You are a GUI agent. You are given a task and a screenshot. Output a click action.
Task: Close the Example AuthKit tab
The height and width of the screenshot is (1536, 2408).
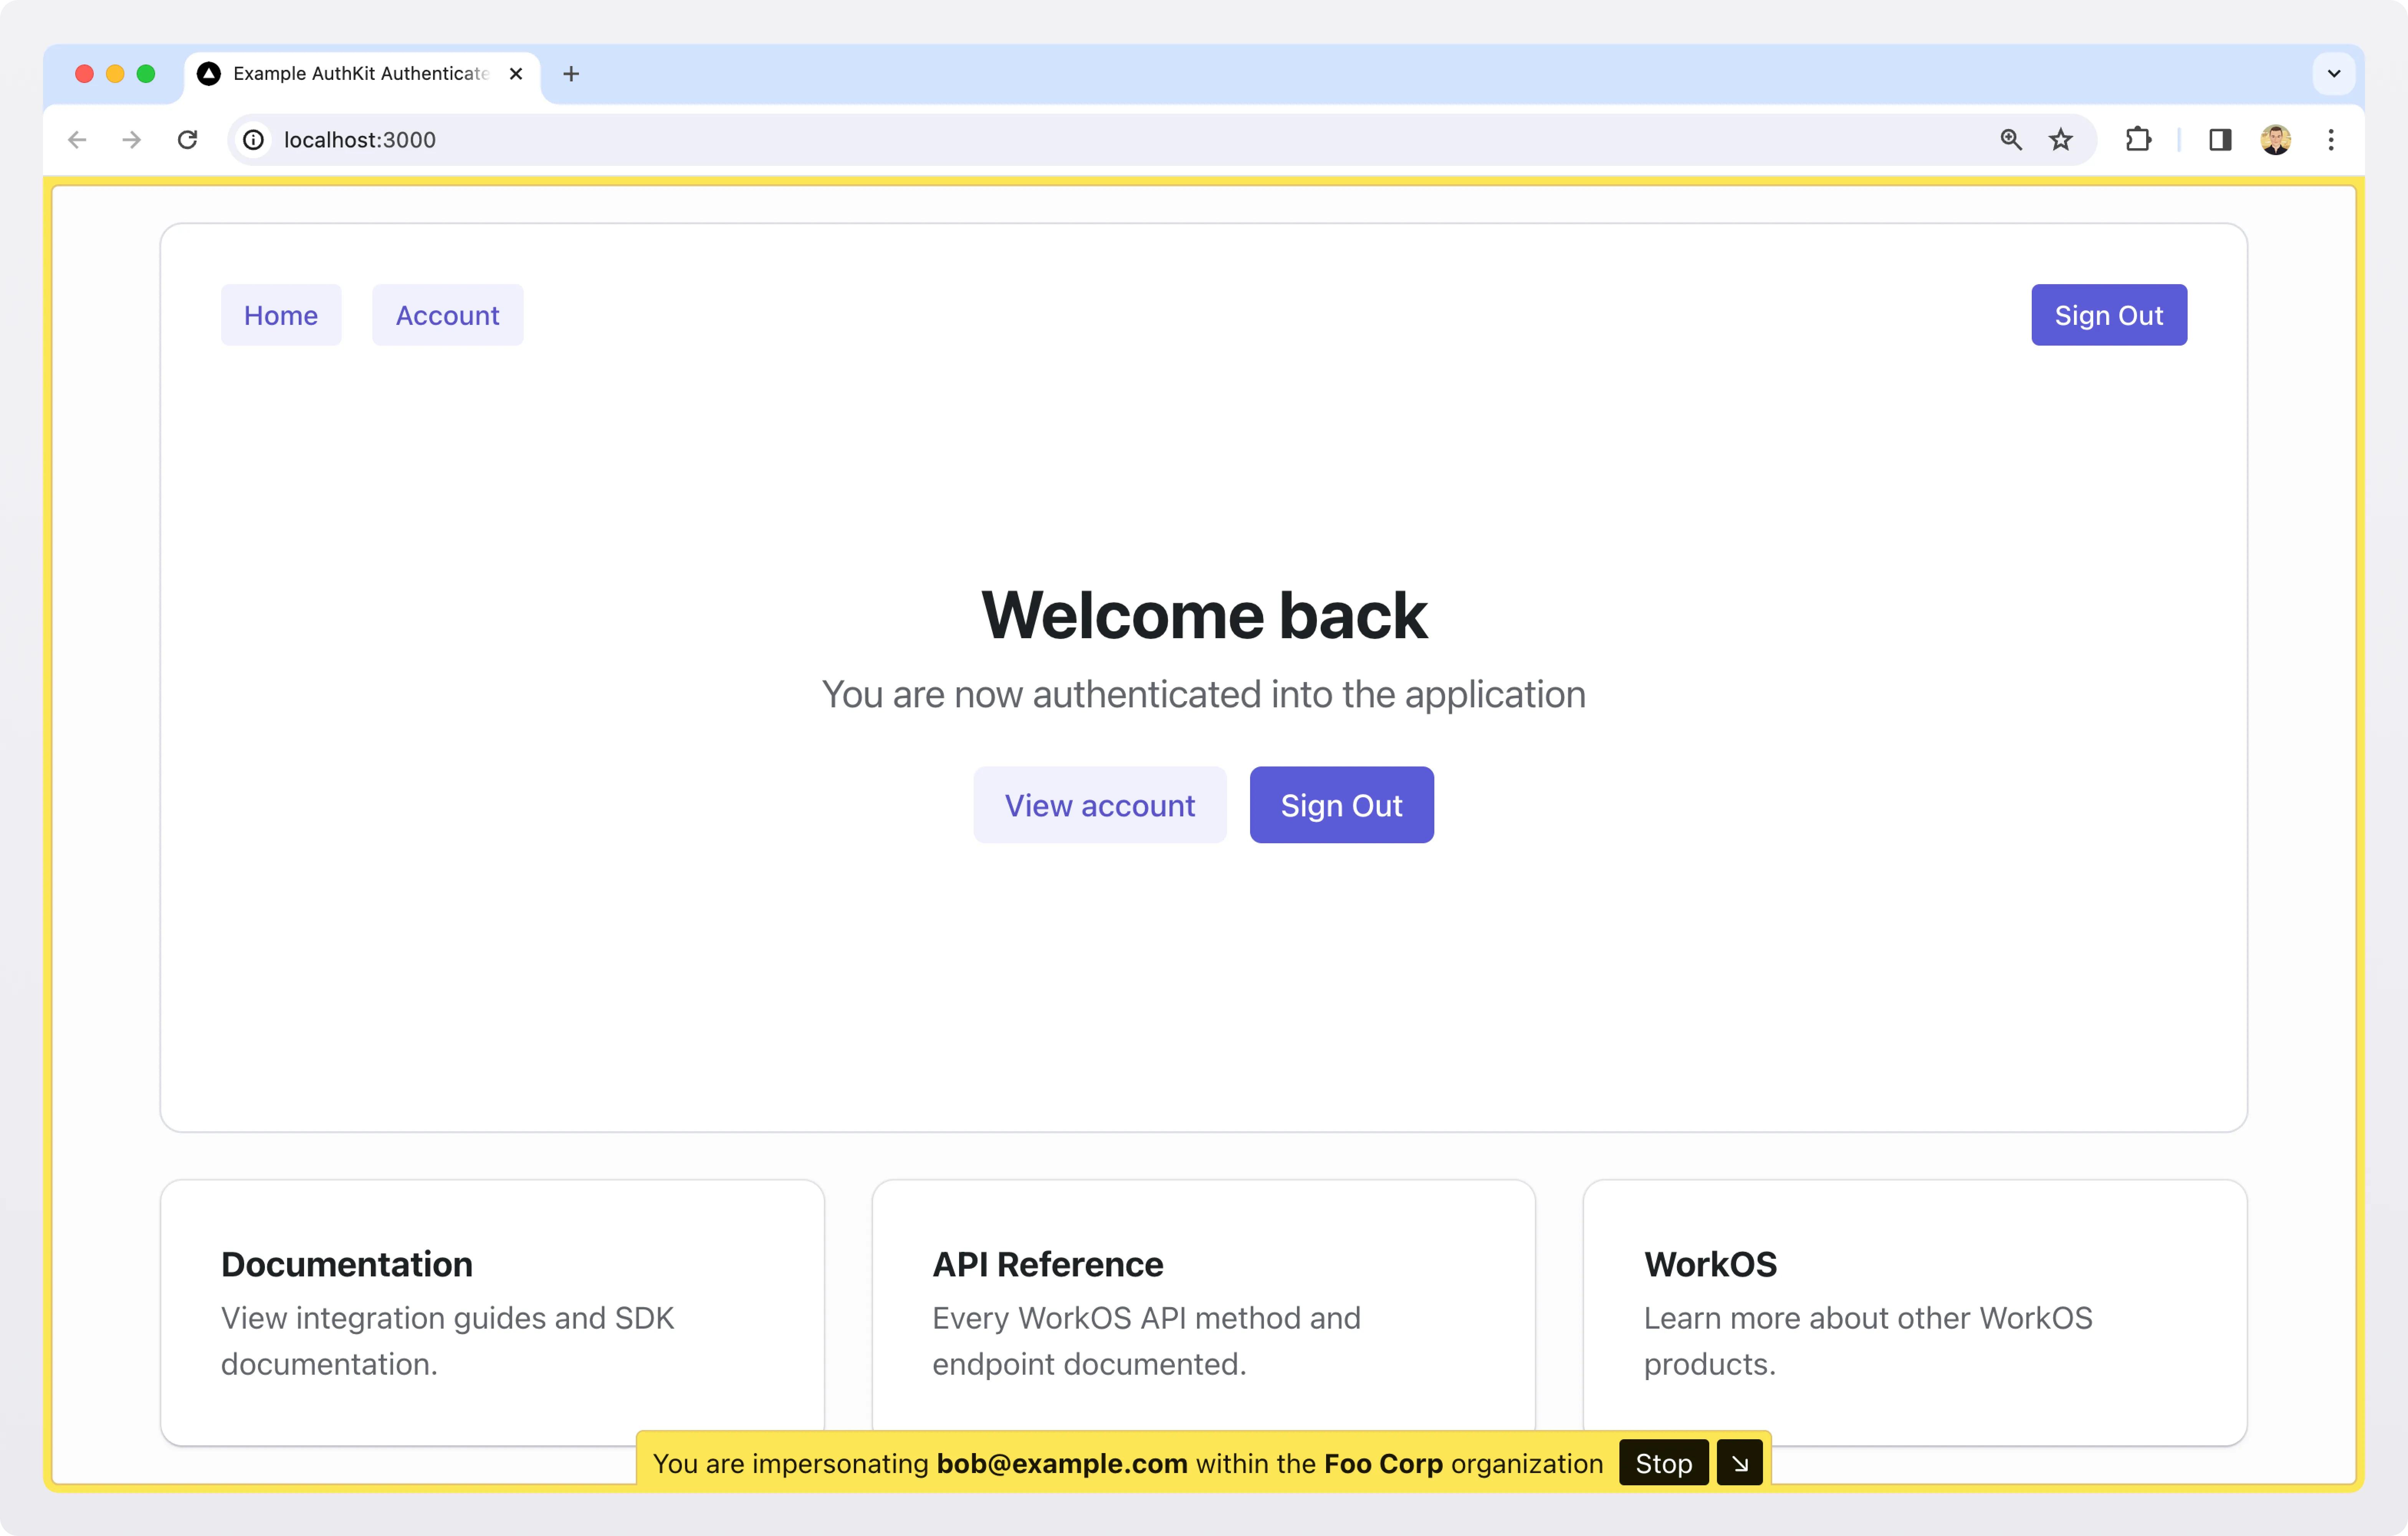516,74
